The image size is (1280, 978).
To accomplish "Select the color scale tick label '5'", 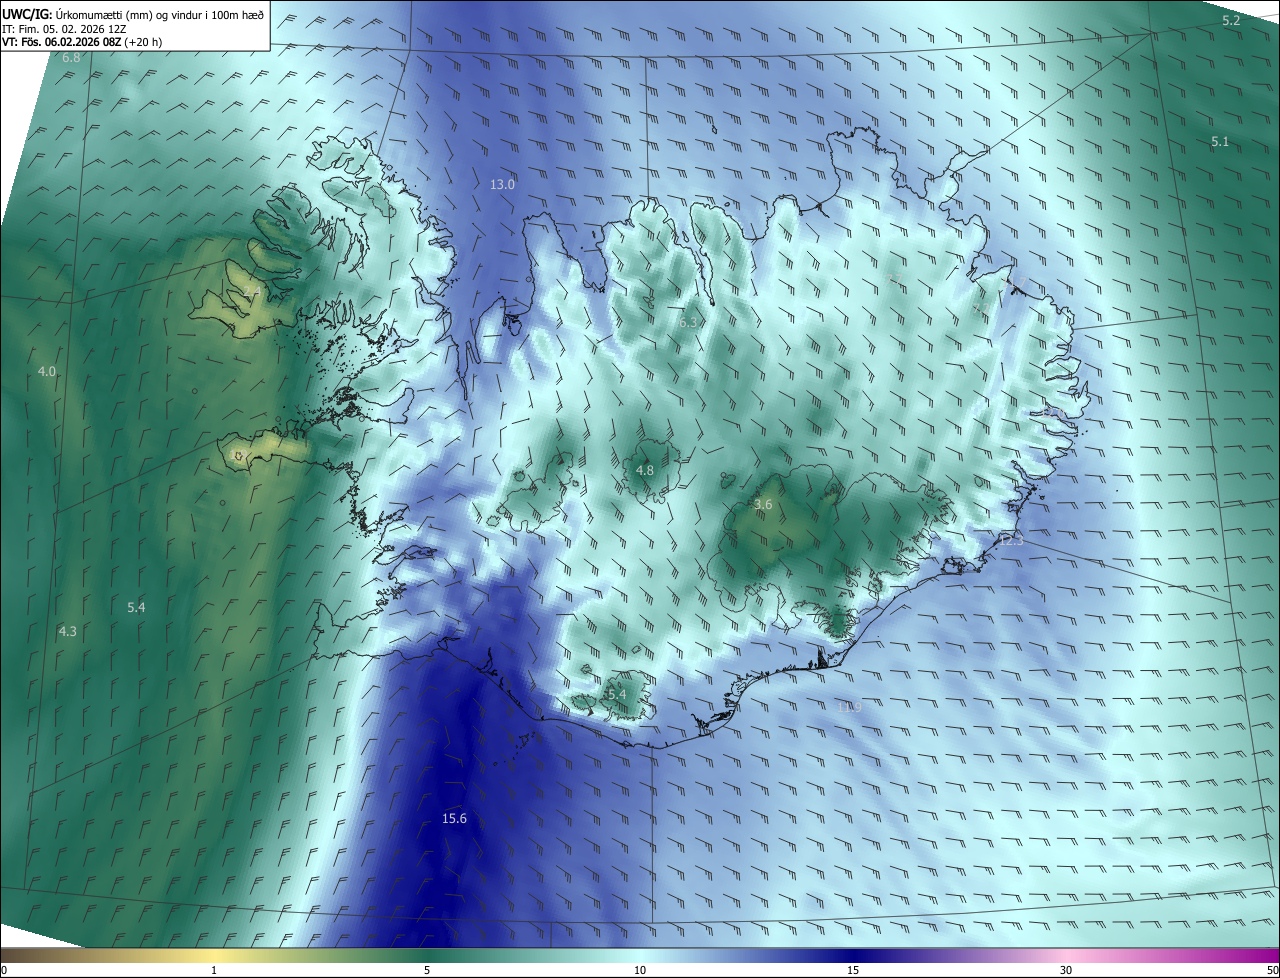I will (x=427, y=971).
